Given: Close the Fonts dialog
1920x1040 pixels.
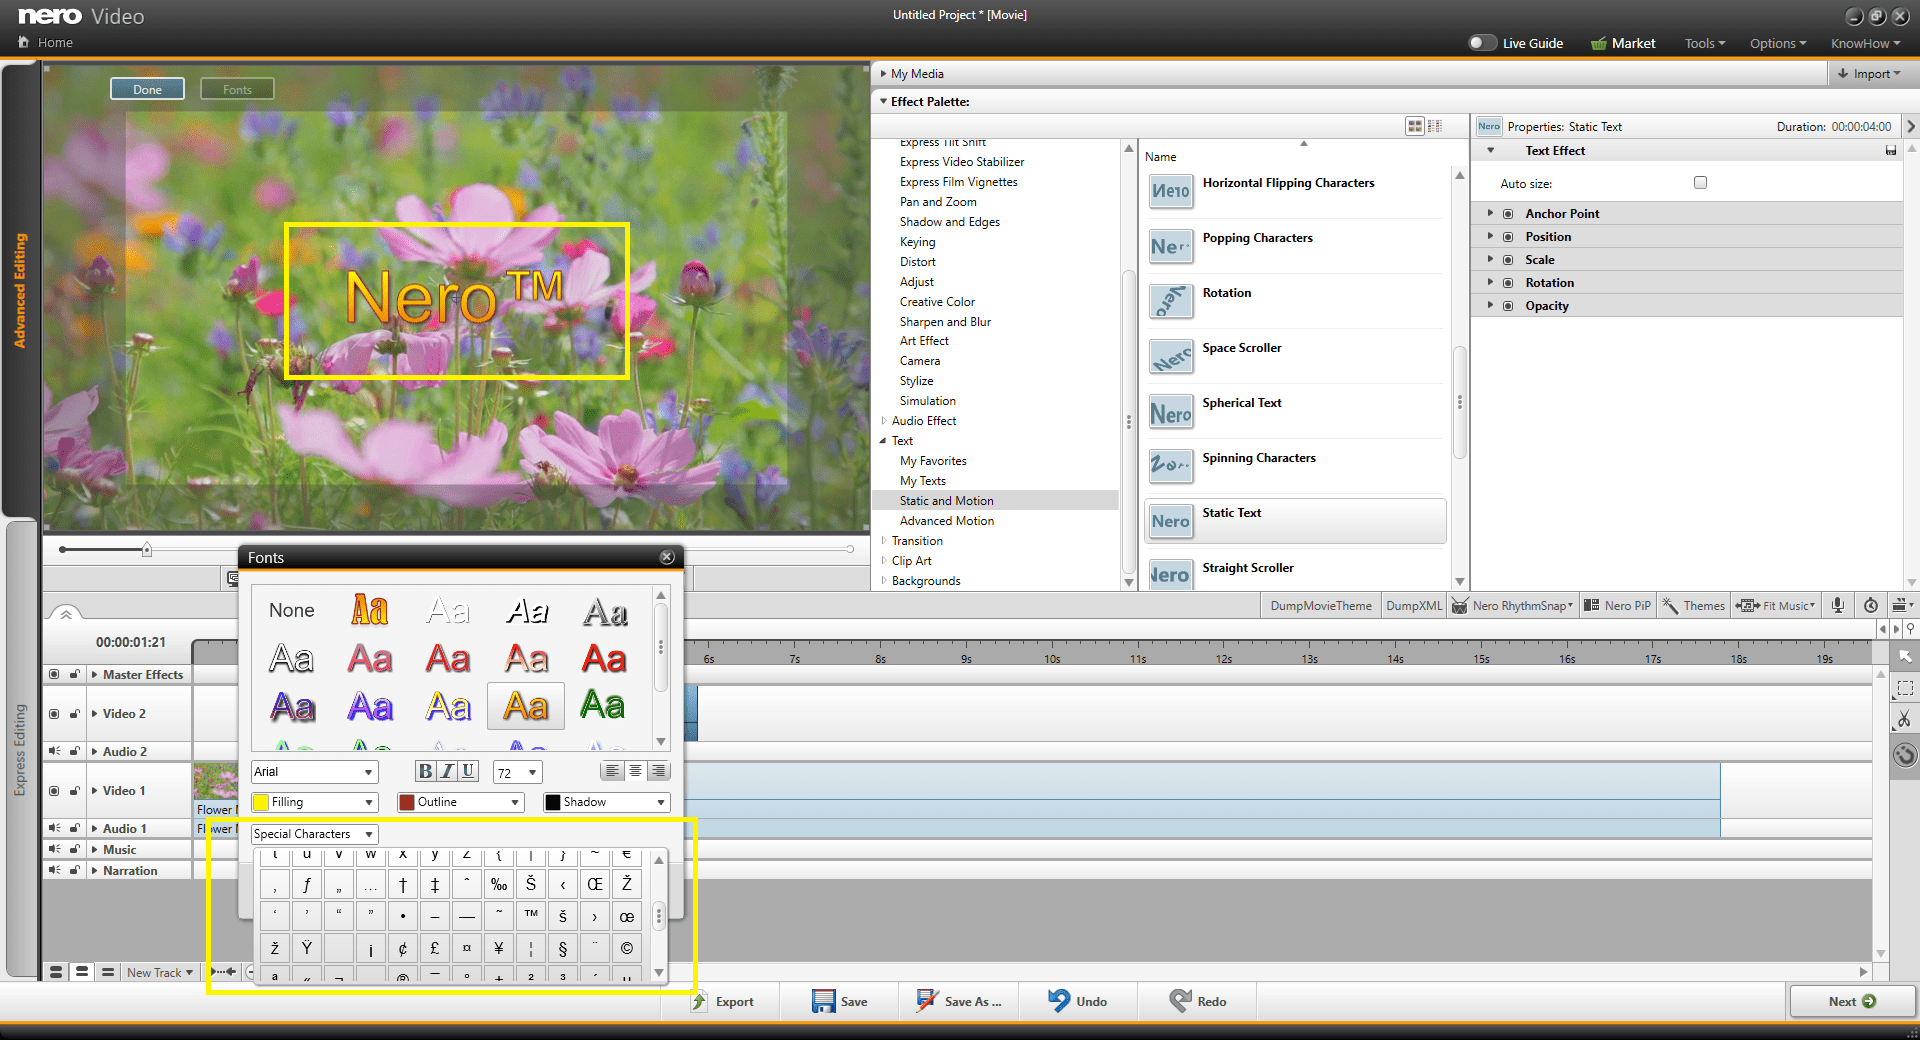Looking at the screenshot, I should point(667,557).
